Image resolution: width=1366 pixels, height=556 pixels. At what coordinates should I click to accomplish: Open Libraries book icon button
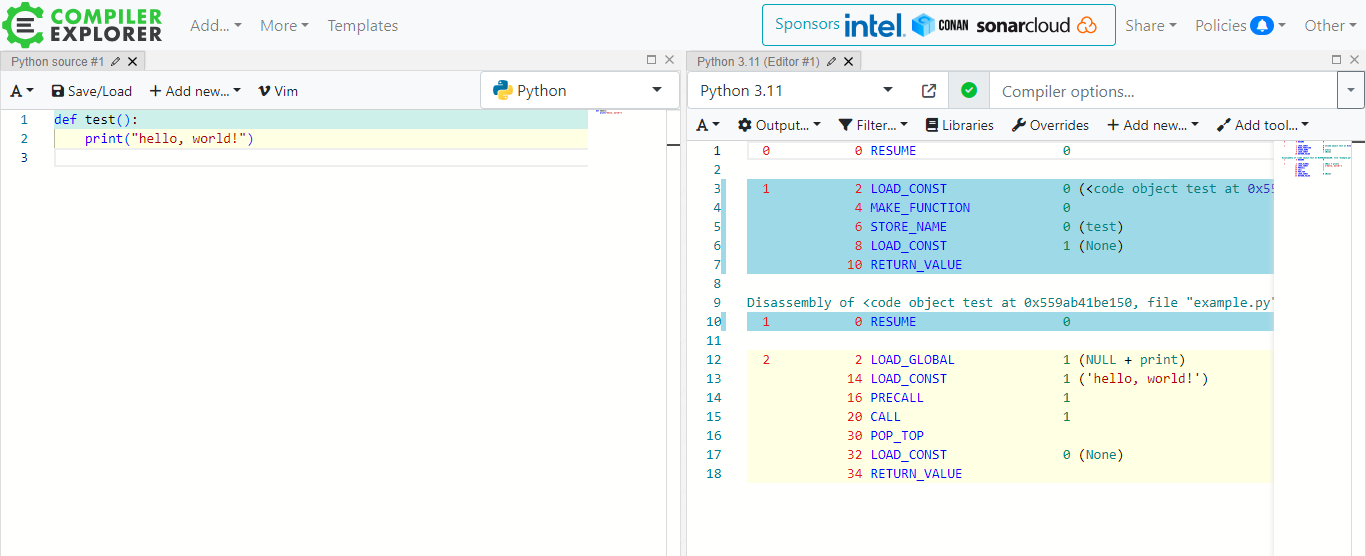click(x=959, y=125)
